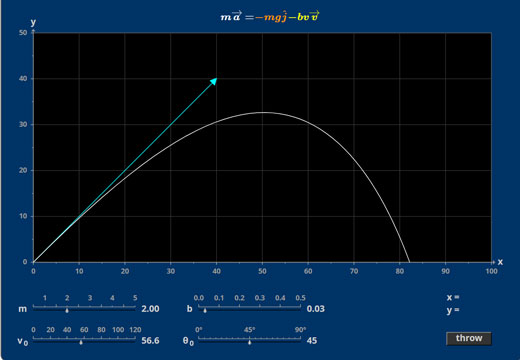Click the mass slider handle at 2.00
Image resolution: width=520 pixels, height=360 pixels.
67,310
